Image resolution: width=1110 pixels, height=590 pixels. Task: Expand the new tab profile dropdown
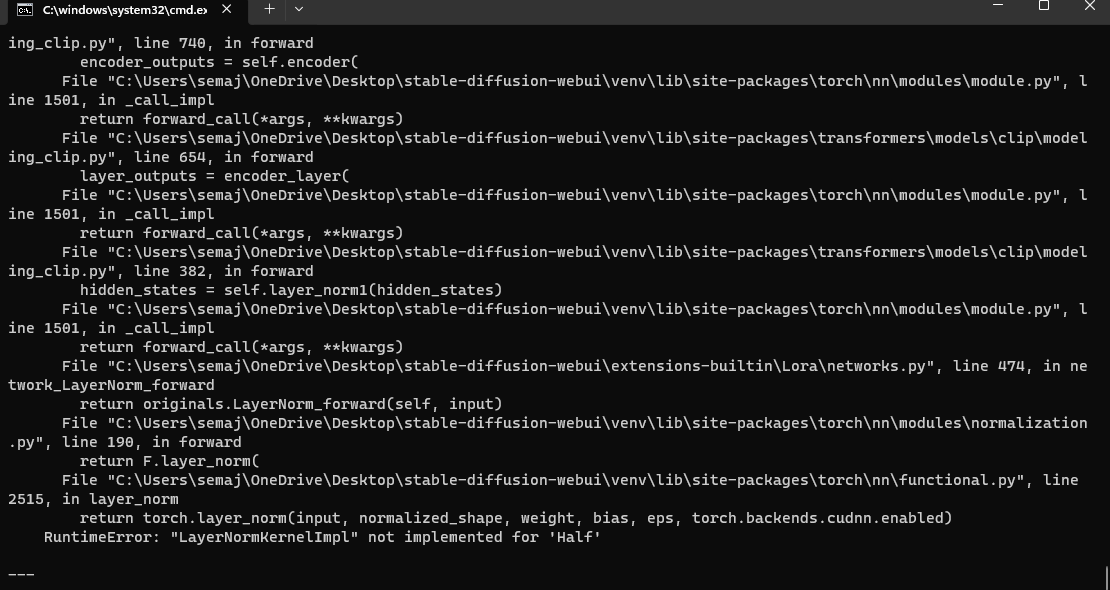[x=298, y=8]
